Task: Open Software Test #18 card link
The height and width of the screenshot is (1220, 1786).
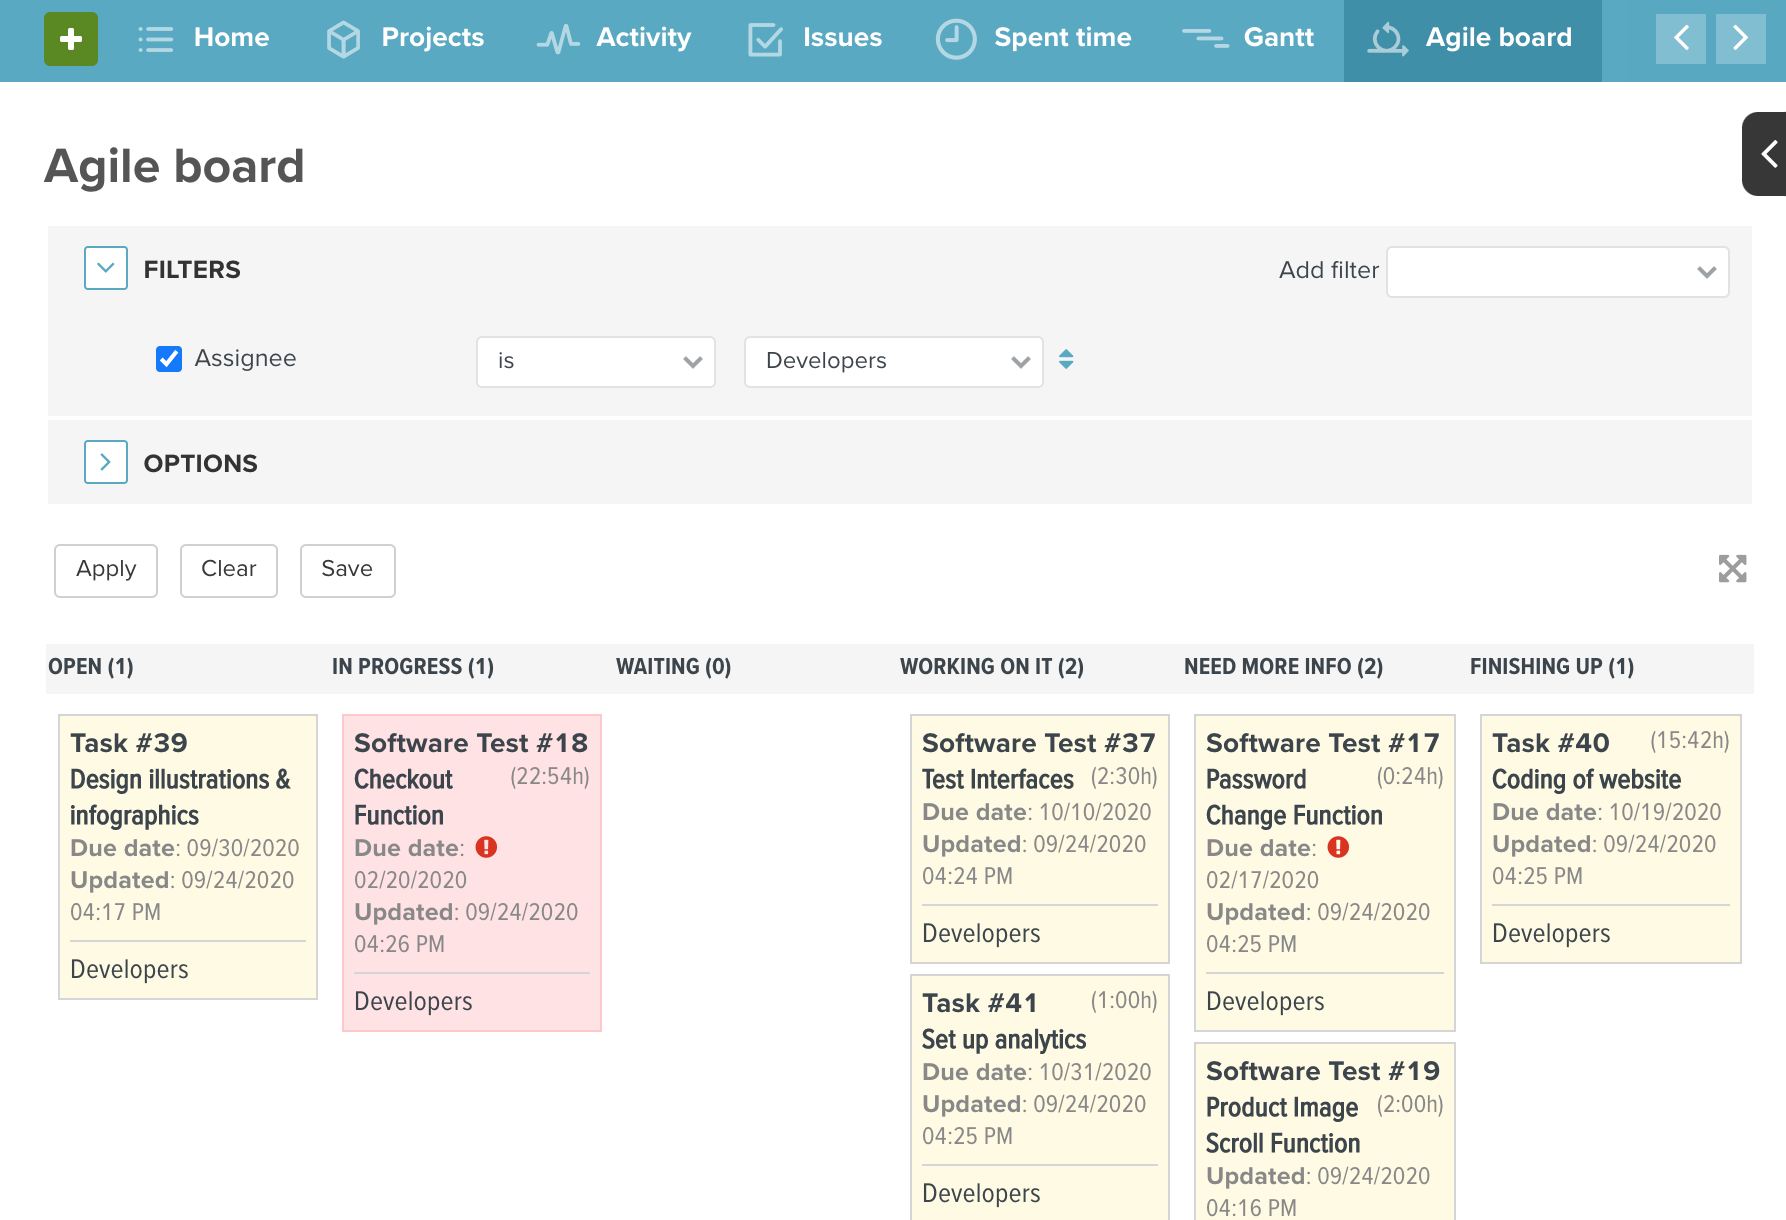Action: (471, 743)
